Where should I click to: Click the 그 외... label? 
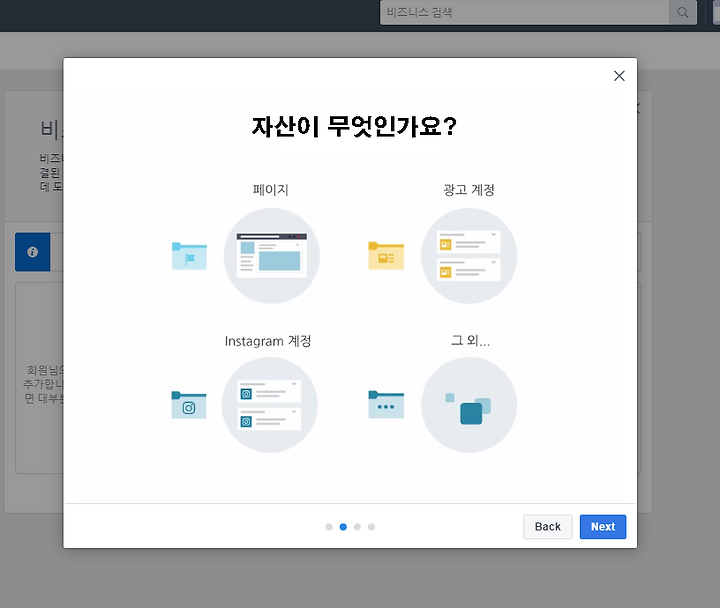coord(470,340)
